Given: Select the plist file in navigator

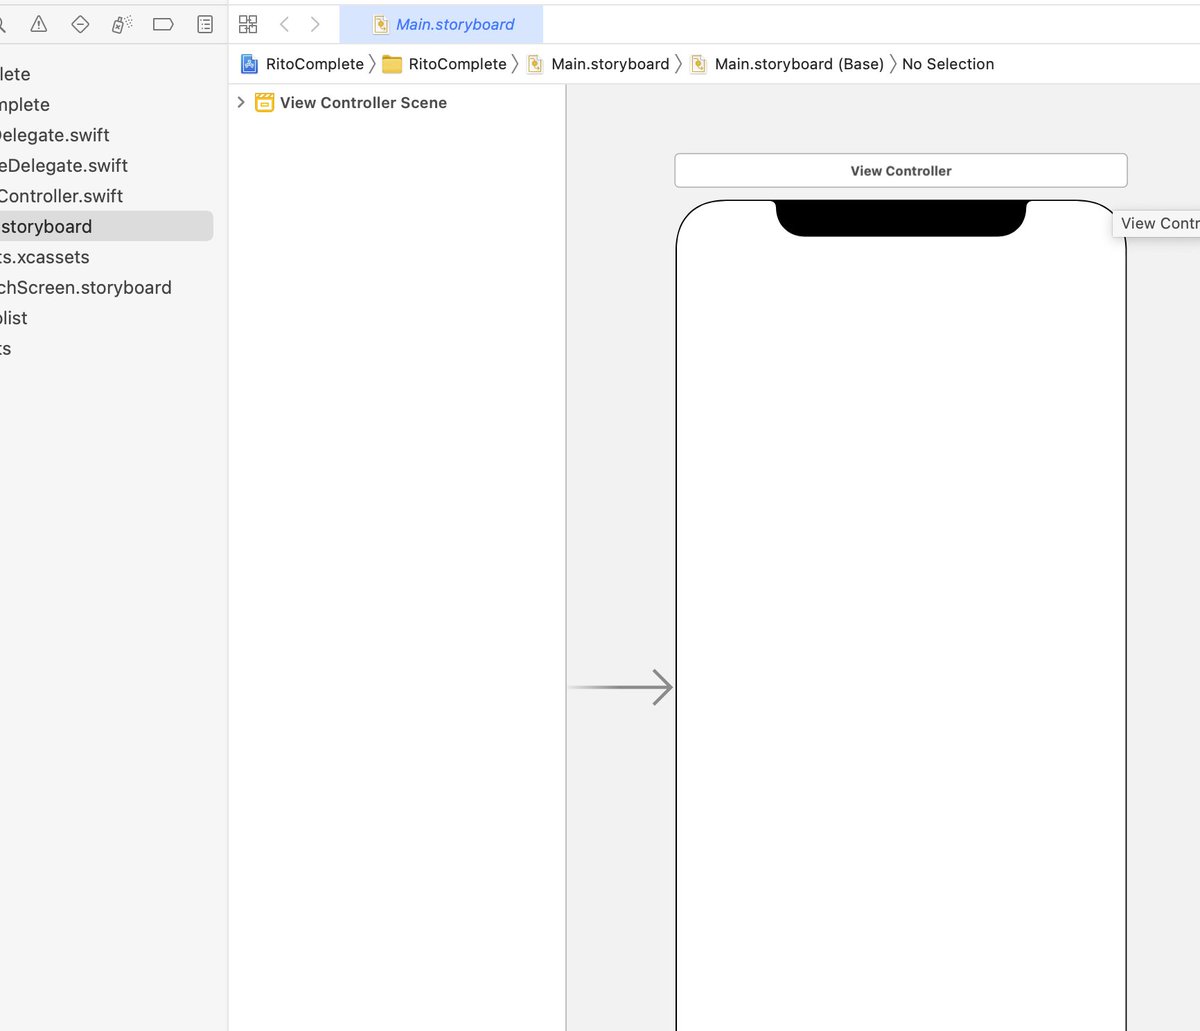Looking at the screenshot, I should [14, 318].
